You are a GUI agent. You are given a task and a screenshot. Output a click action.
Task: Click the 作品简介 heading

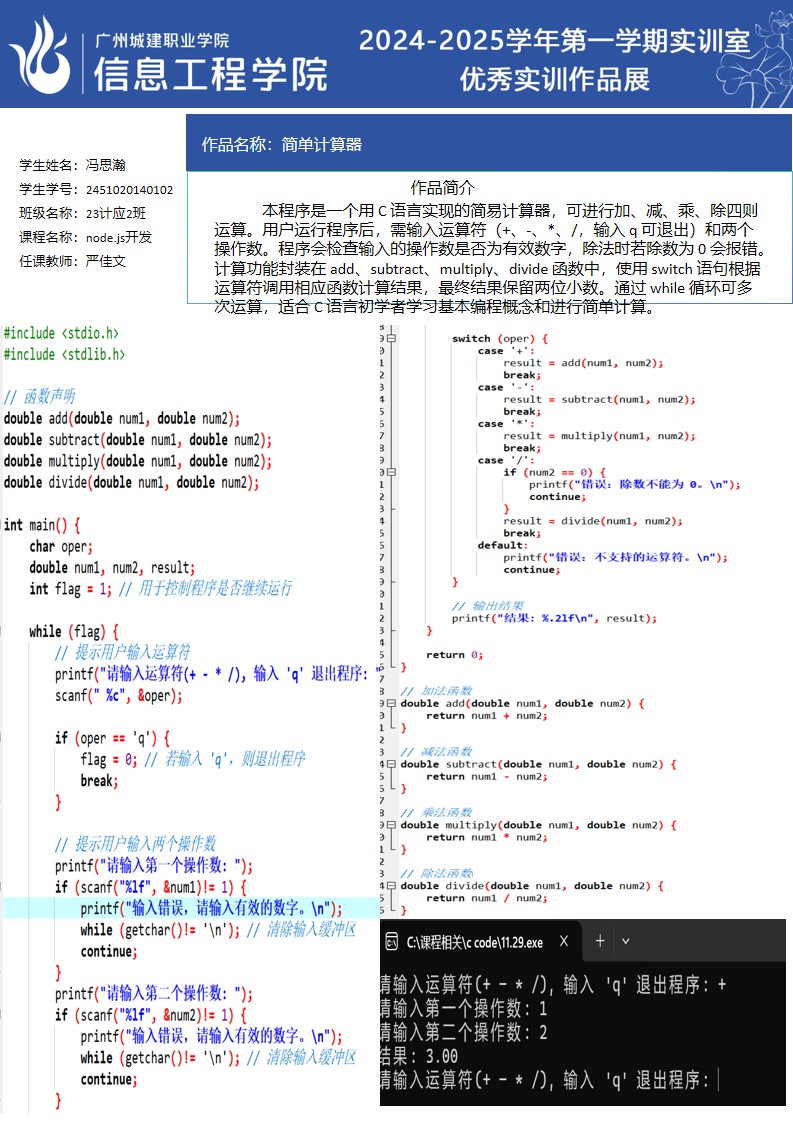[443, 188]
